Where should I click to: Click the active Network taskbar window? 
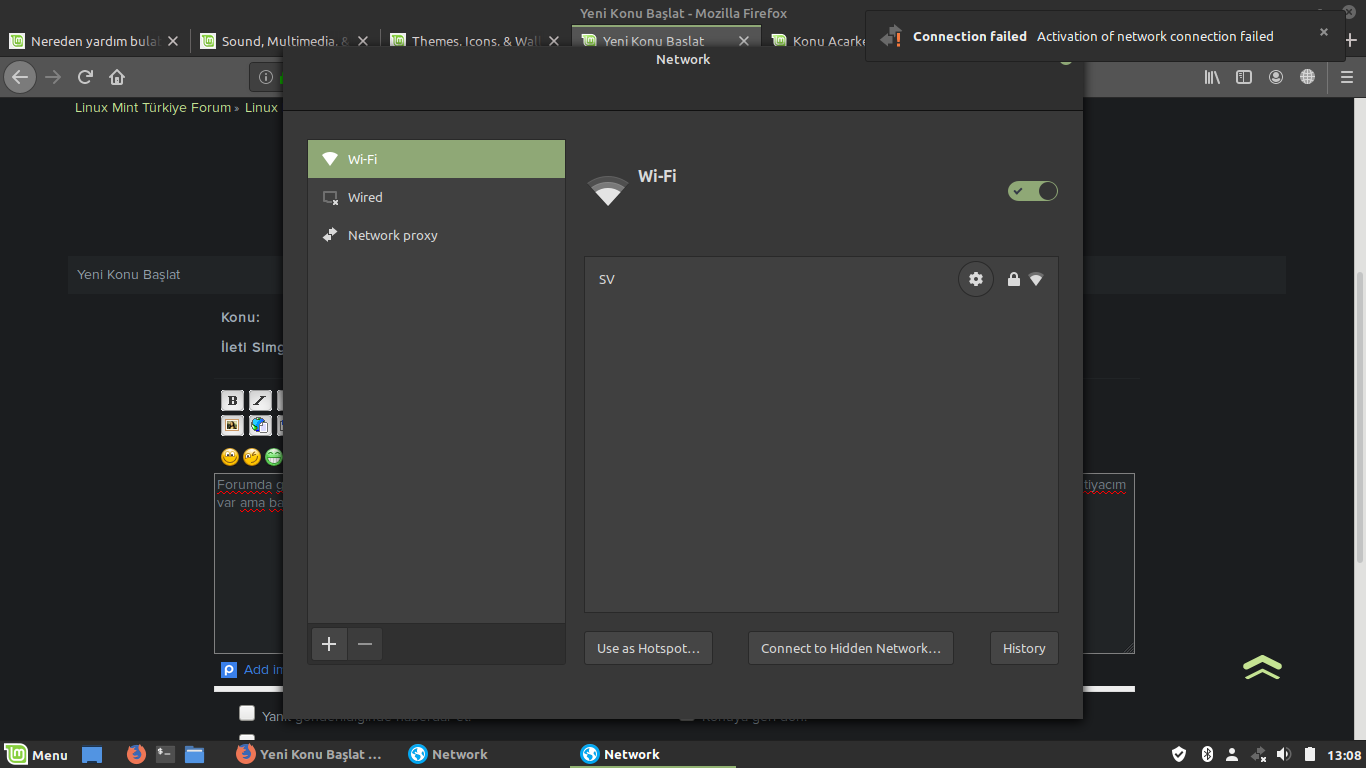(x=652, y=755)
